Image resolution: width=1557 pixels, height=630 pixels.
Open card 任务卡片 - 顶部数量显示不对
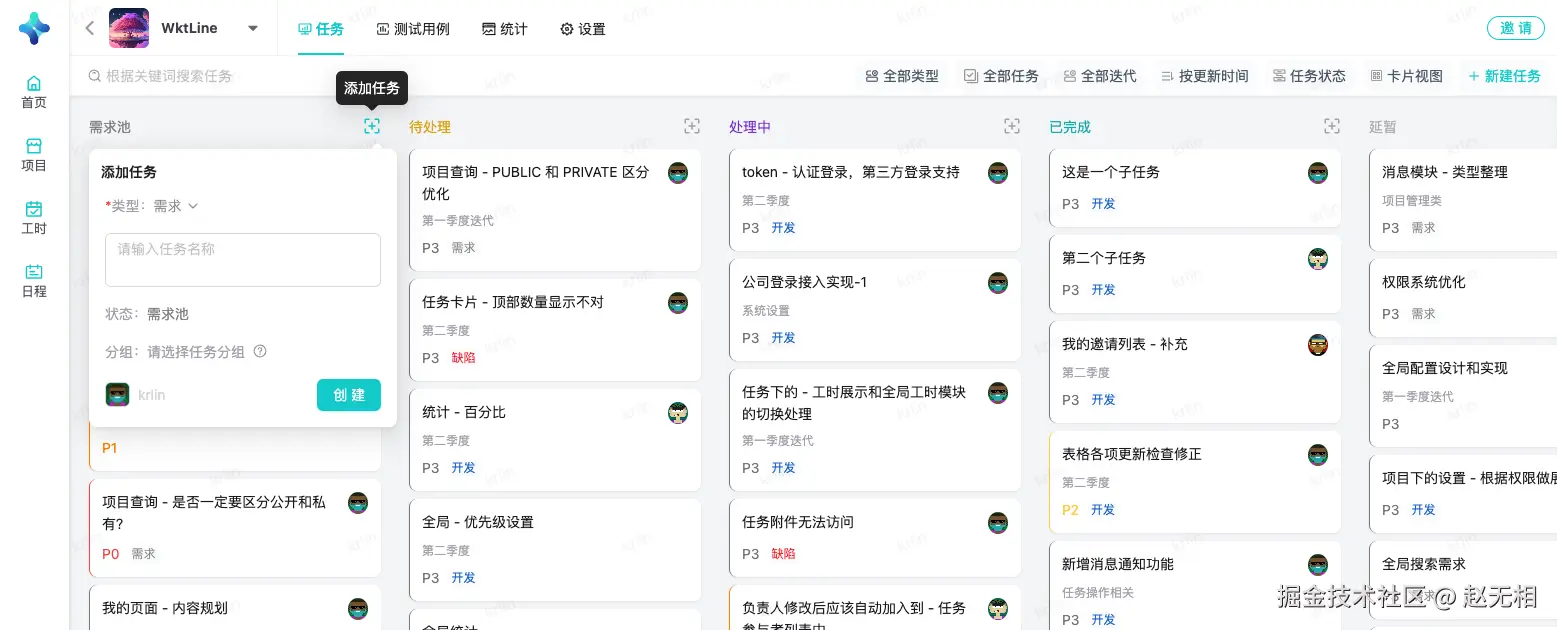coord(555,330)
